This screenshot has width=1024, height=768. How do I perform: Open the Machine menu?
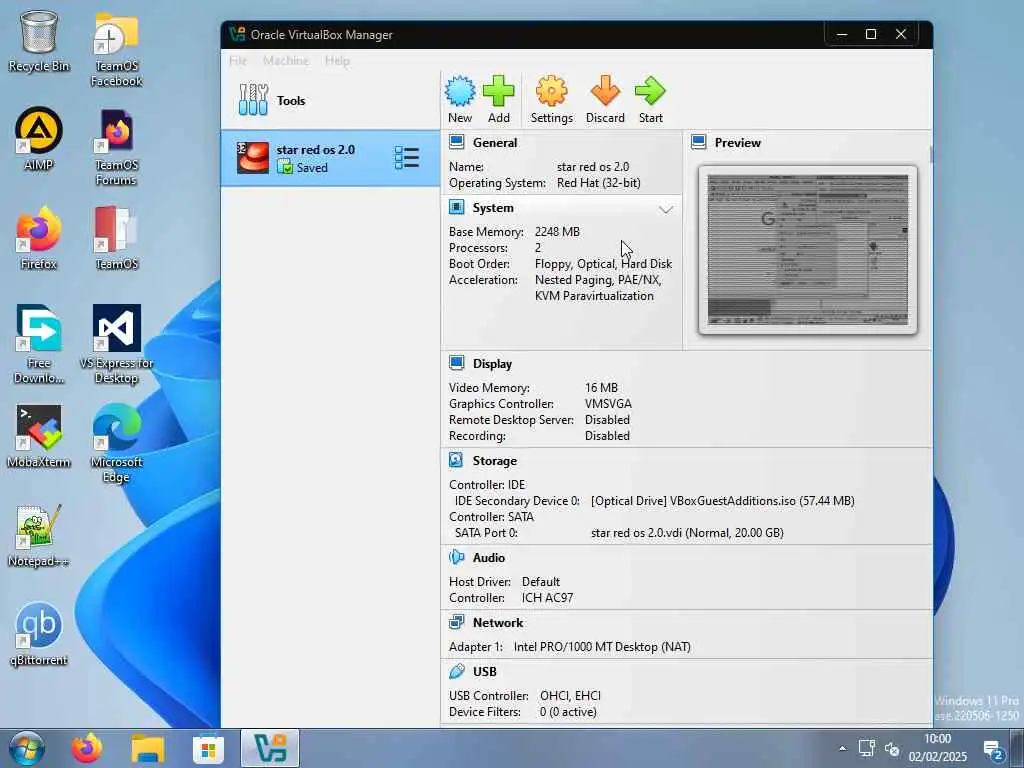(286, 61)
